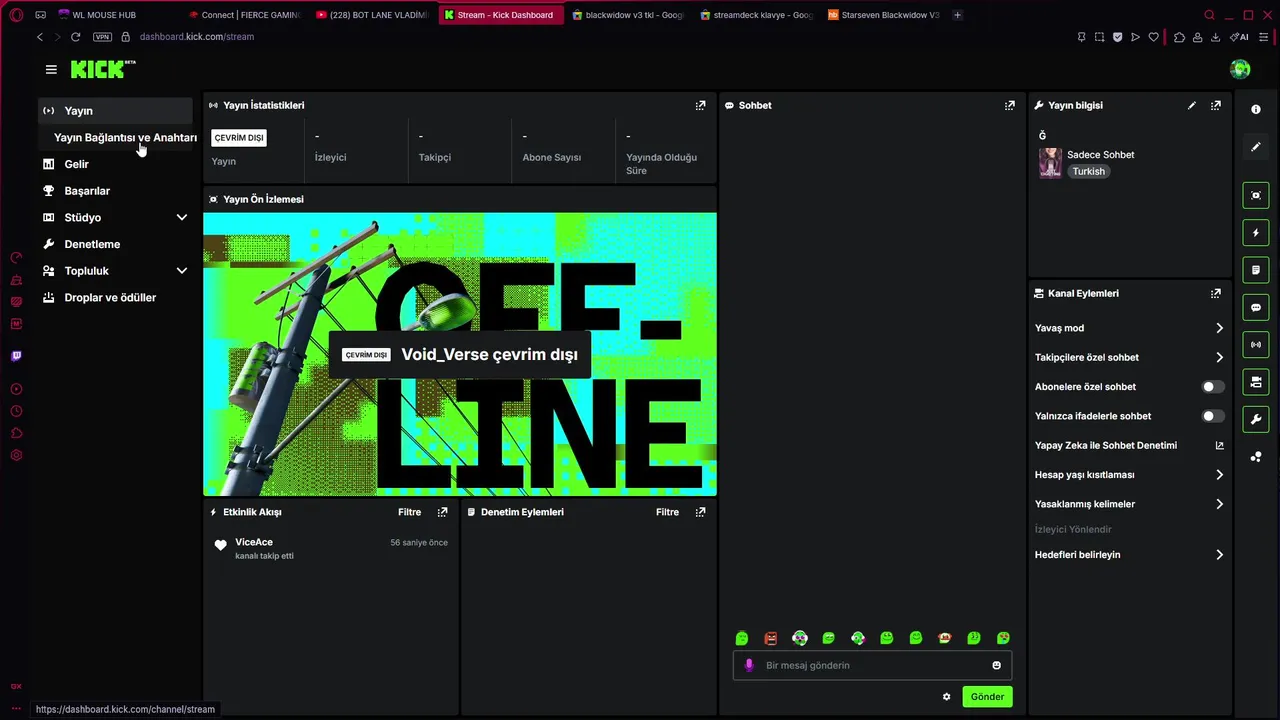Screen dimensions: 1280x720
Task: Pop out the Etkinlik Akışı panel
Action: 442,512
